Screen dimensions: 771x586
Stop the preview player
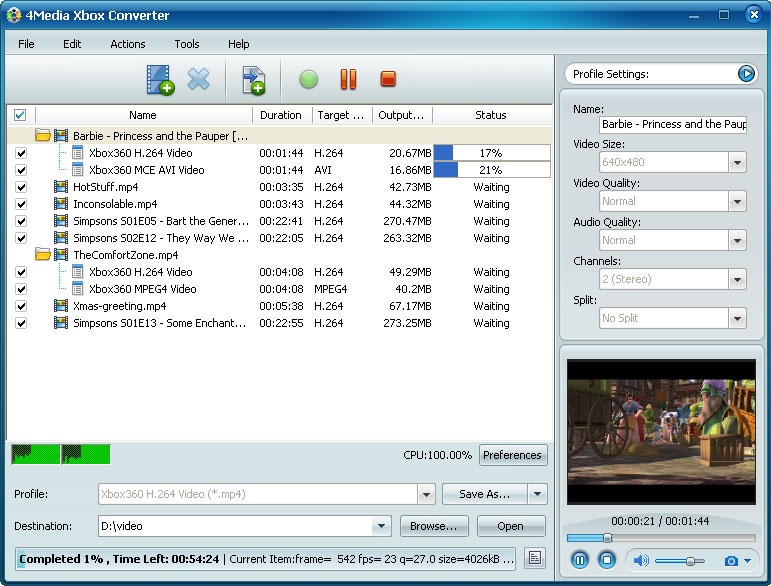[607, 560]
